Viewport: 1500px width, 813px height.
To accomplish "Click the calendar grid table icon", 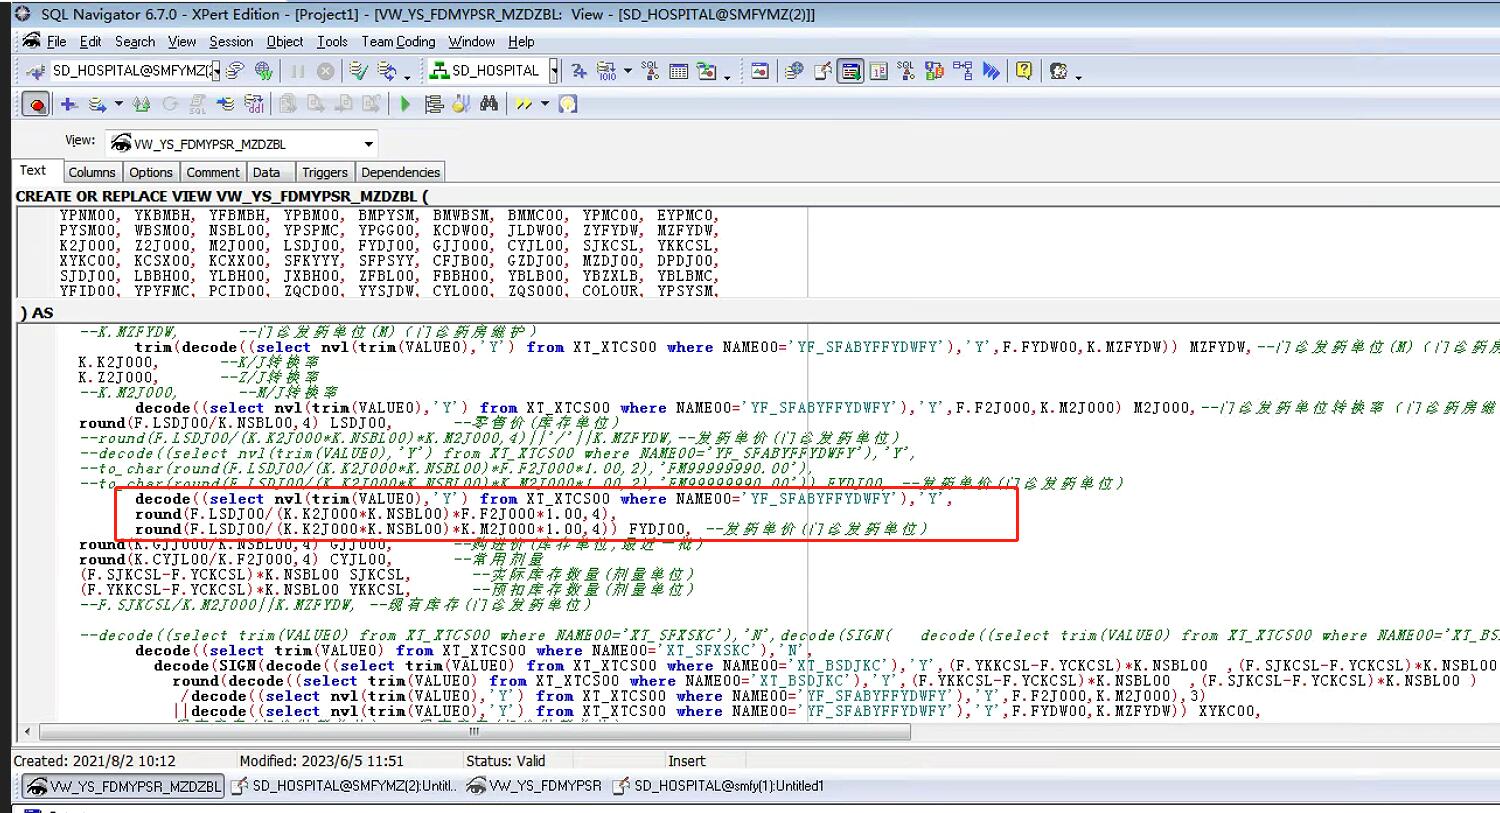I will pyautogui.click(x=678, y=71).
